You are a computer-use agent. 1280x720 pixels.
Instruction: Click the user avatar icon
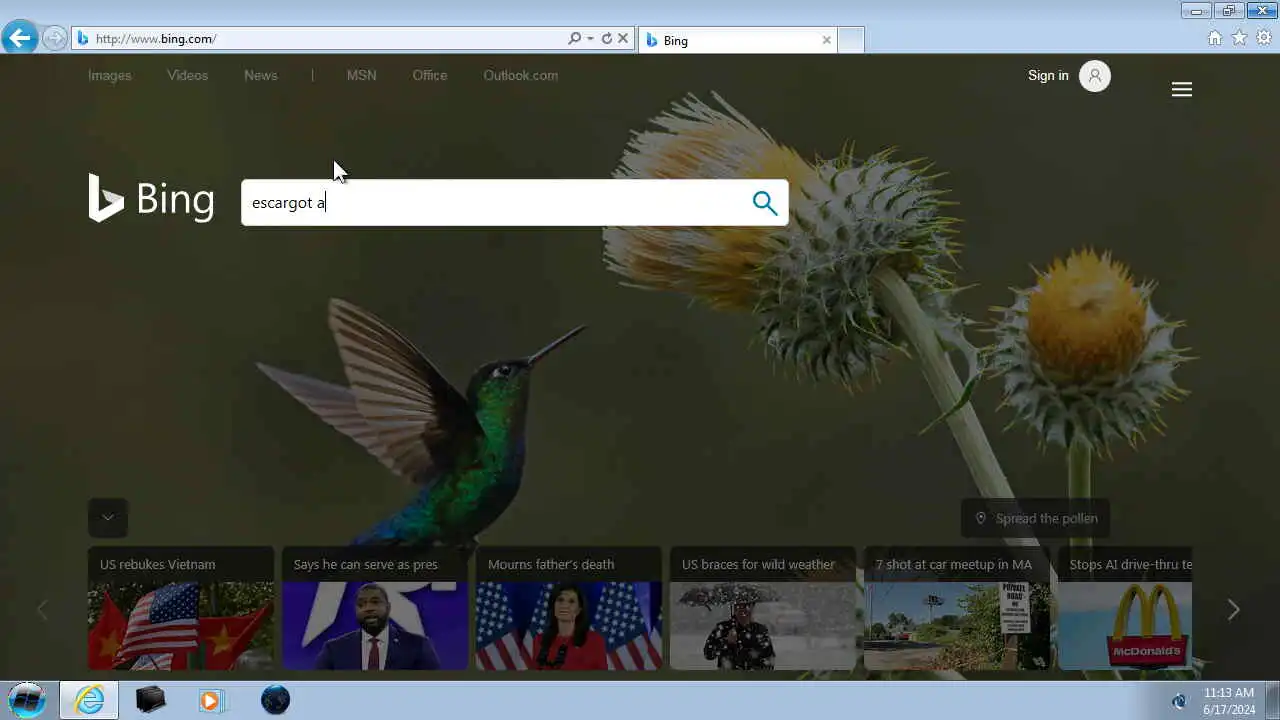[1095, 76]
